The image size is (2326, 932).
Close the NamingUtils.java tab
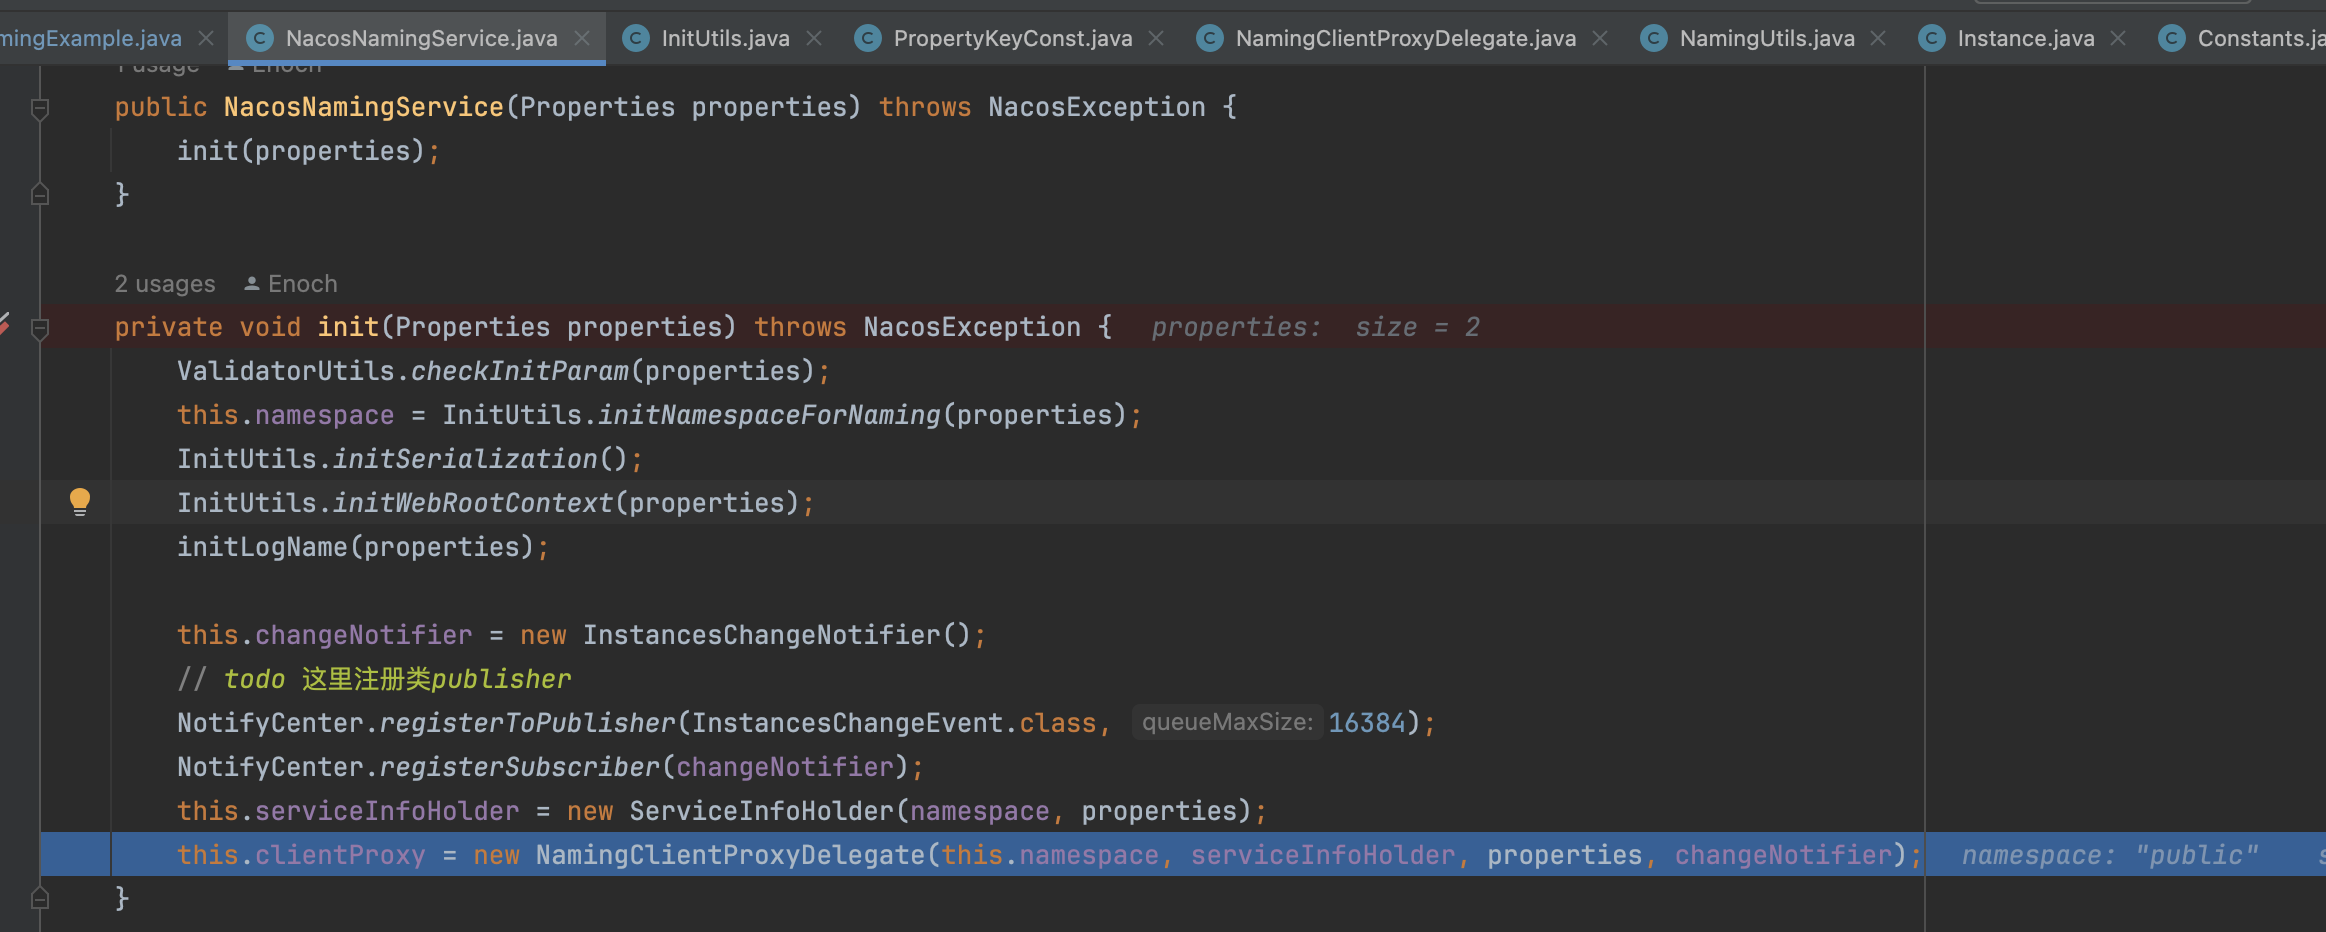[x=1878, y=38]
